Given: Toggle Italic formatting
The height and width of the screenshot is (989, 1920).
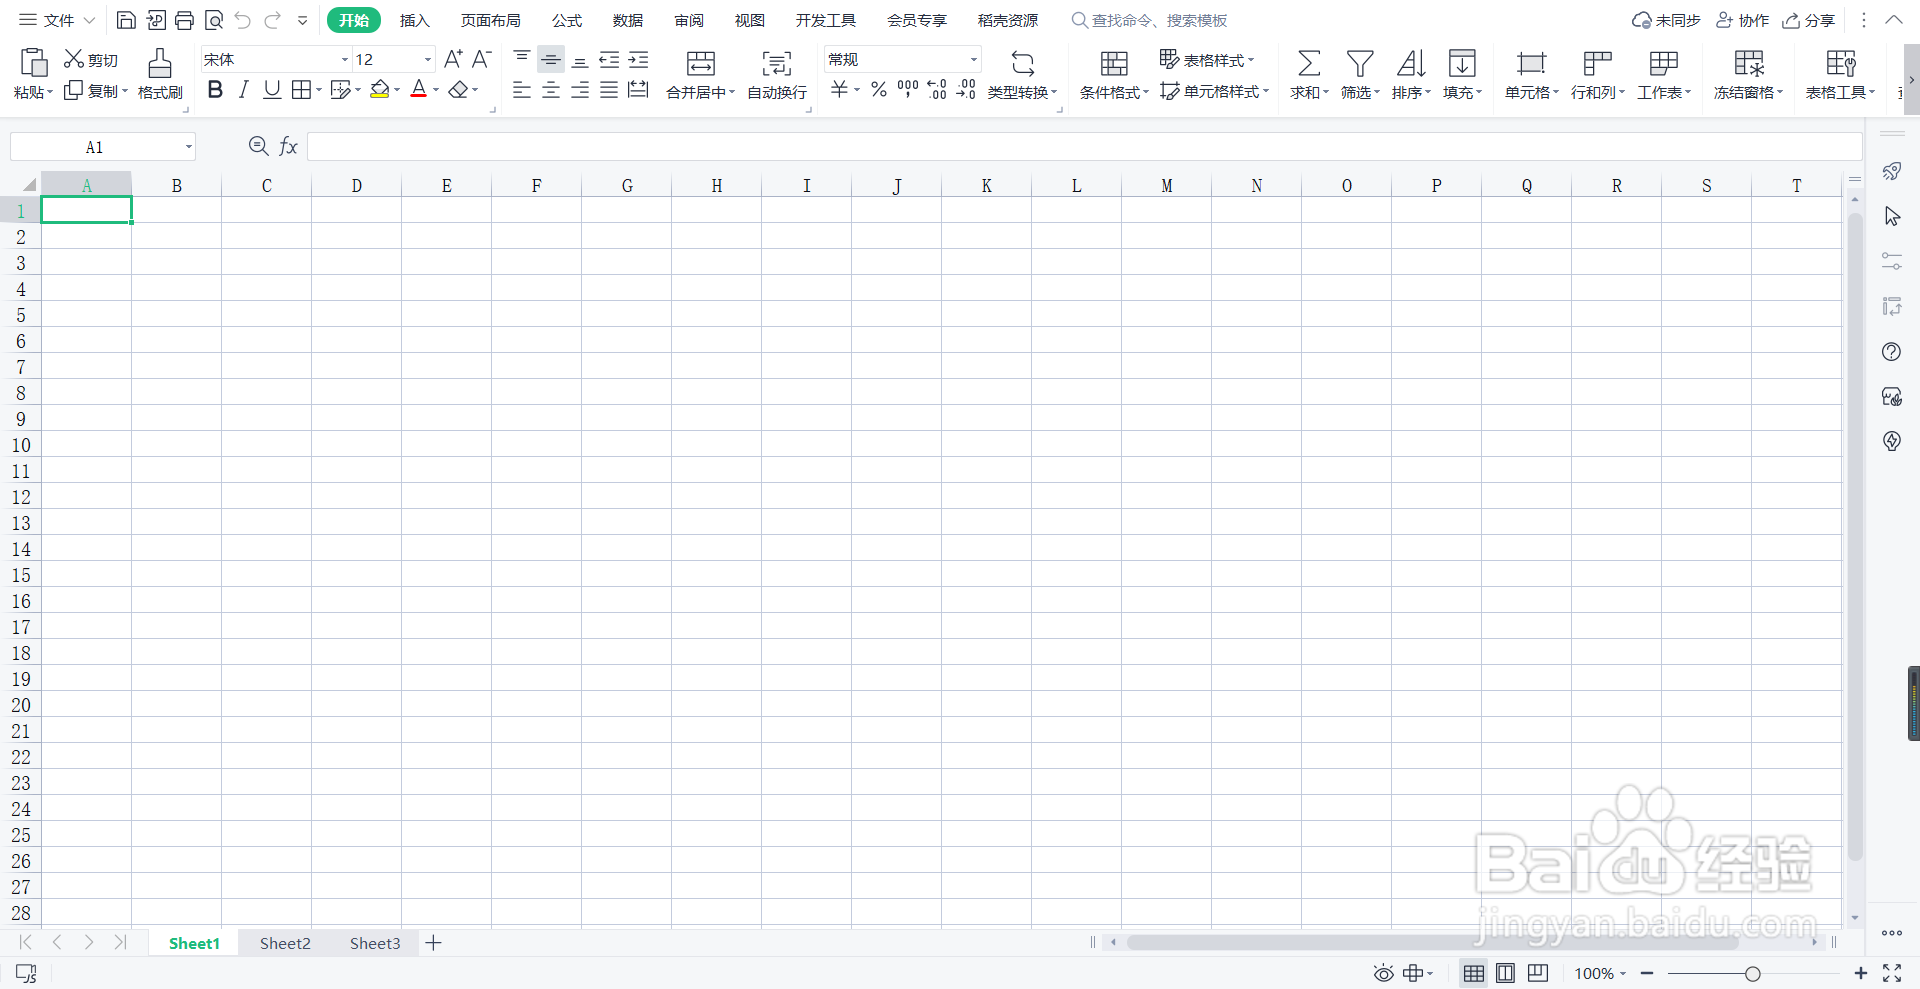Looking at the screenshot, I should click(243, 90).
